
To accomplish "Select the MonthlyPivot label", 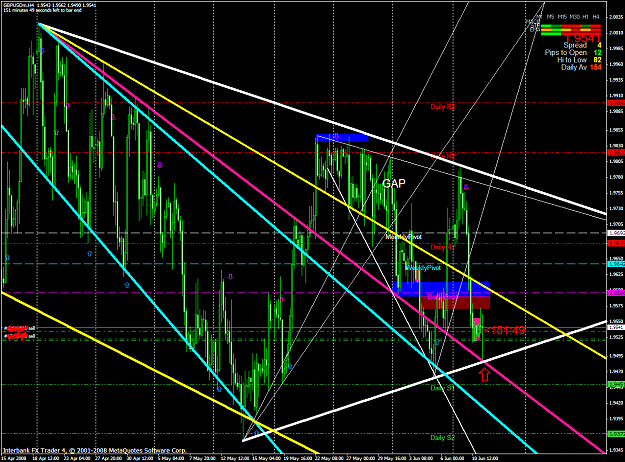I will pyautogui.click(x=403, y=237).
